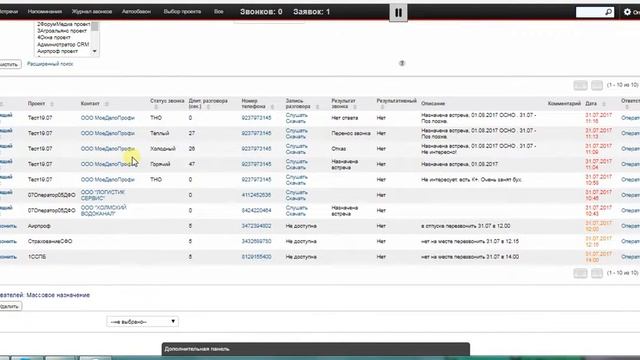The width and height of the screenshot is (640, 360).
Task: Open the Журнал звонков menu
Action: click(92, 12)
